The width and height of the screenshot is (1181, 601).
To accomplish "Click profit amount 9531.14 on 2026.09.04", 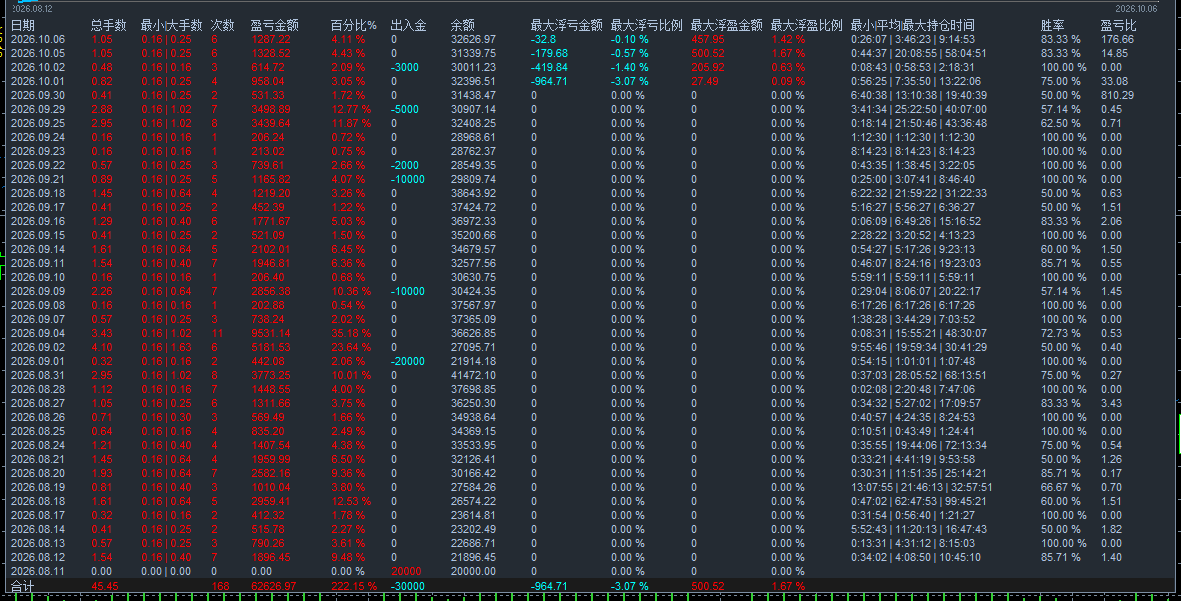I will pos(270,334).
